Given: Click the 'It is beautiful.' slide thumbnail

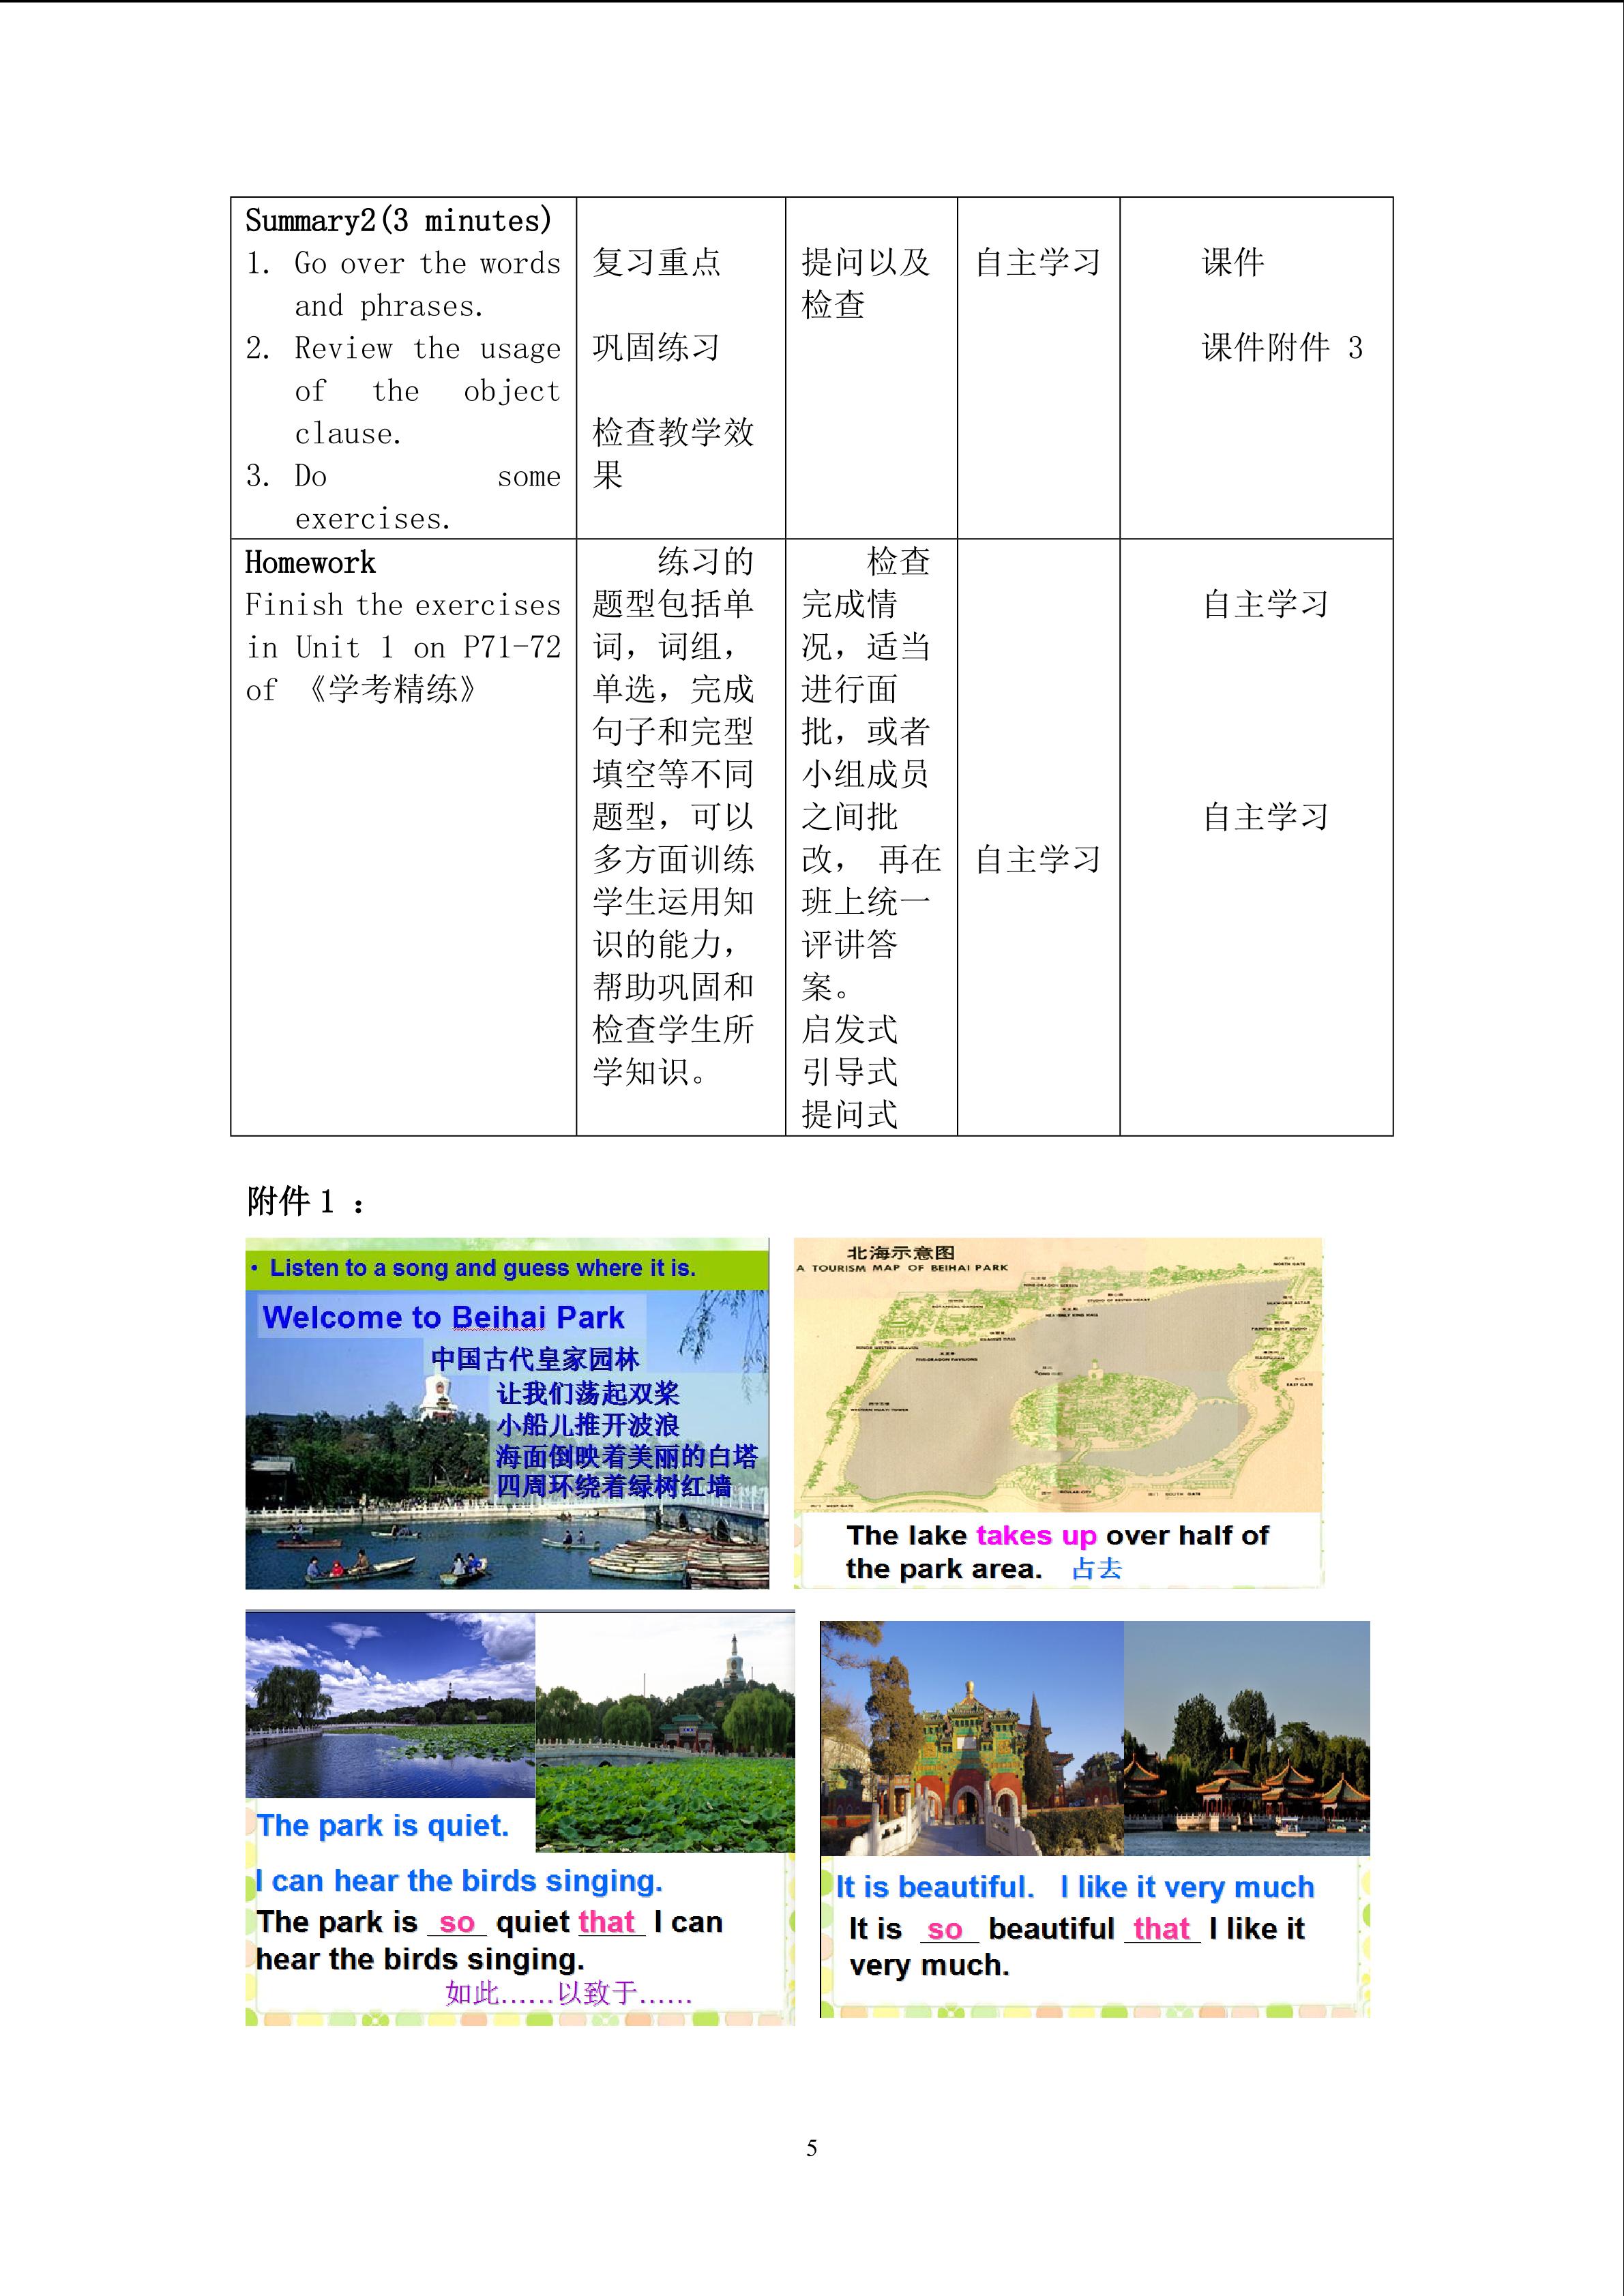Looking at the screenshot, I should tap(1095, 1819).
